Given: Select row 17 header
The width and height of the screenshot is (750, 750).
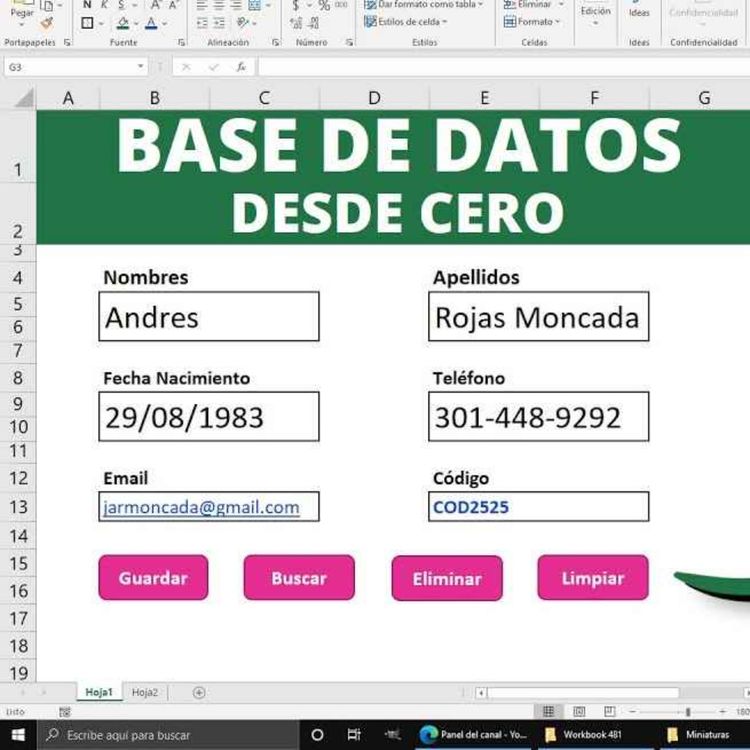Looking at the screenshot, I should (x=18, y=618).
